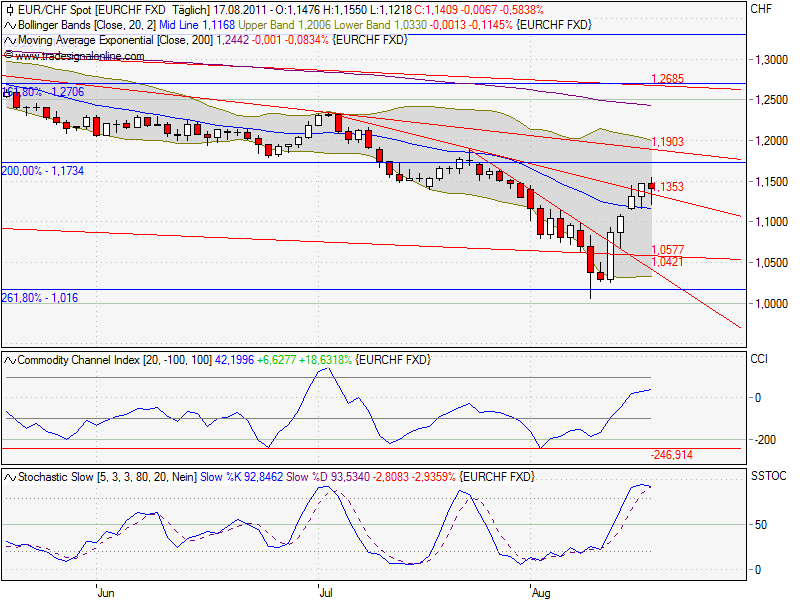Click the Mid Line 1,1168 value

tap(197, 25)
